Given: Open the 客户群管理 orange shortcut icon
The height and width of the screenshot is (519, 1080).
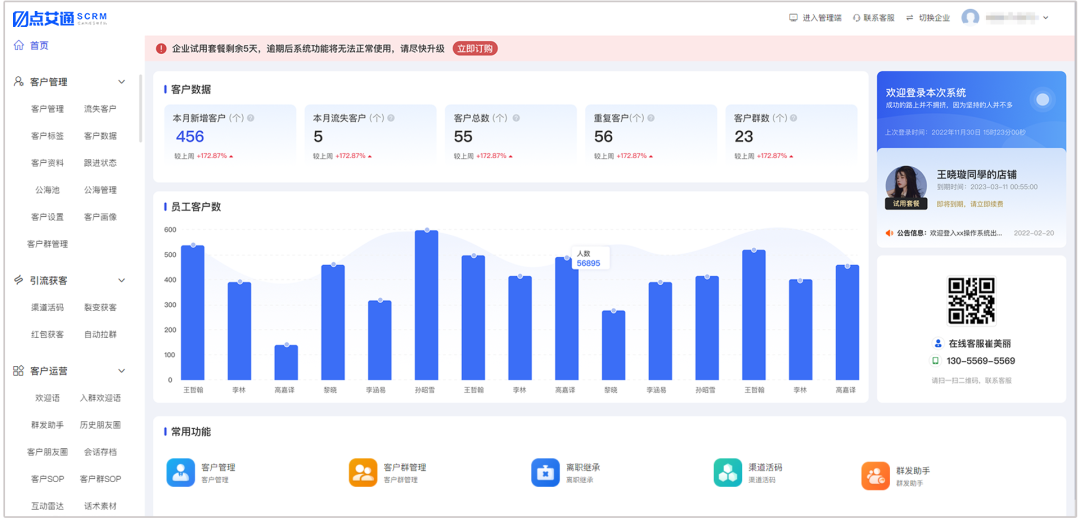Looking at the screenshot, I should pyautogui.click(x=363, y=472).
